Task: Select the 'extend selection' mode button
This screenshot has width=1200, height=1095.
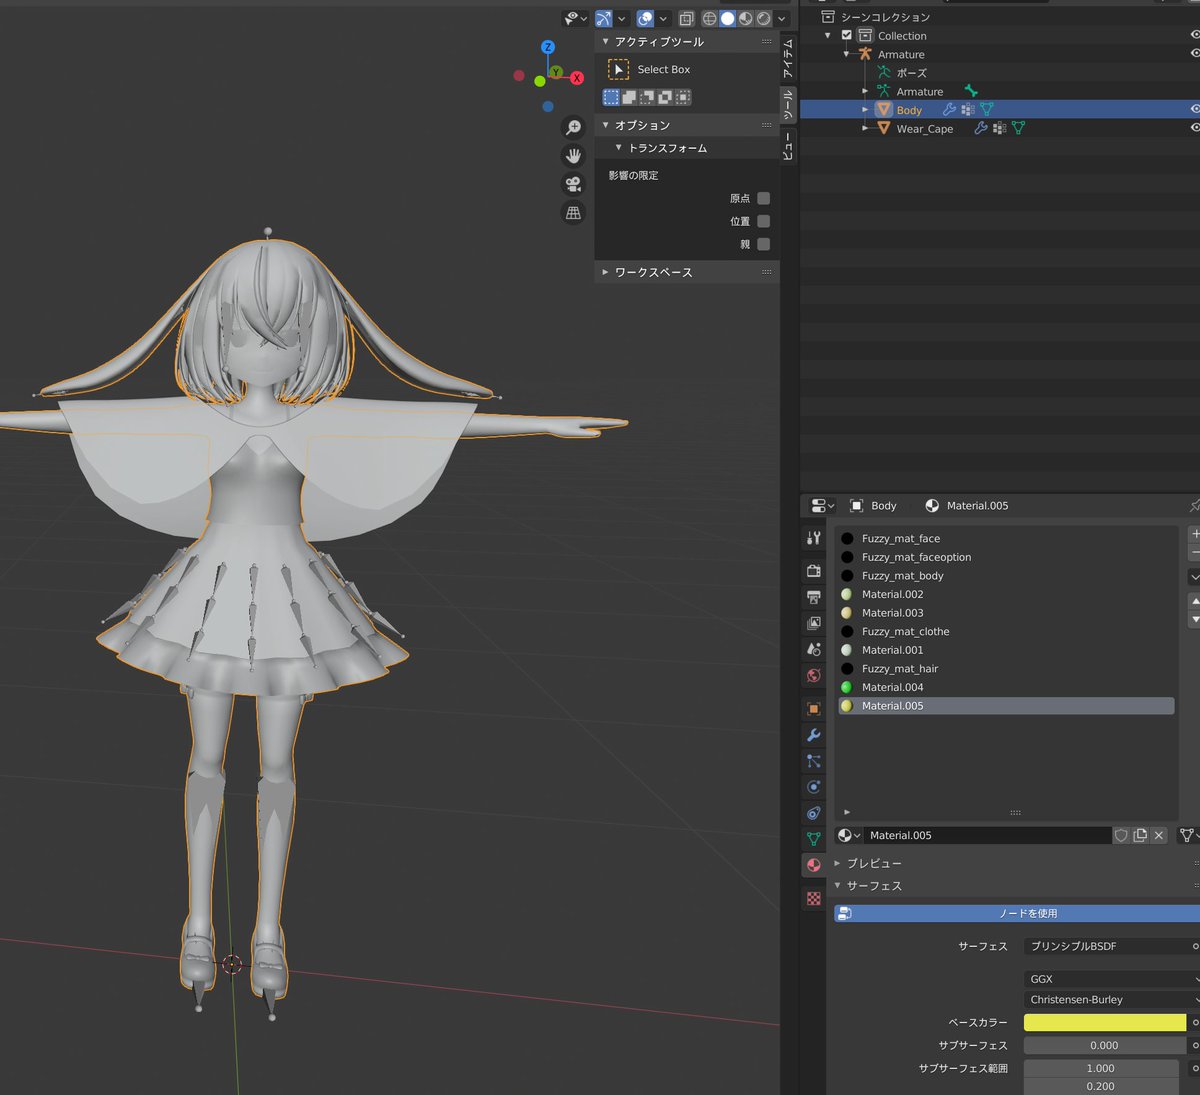Action: [x=629, y=97]
